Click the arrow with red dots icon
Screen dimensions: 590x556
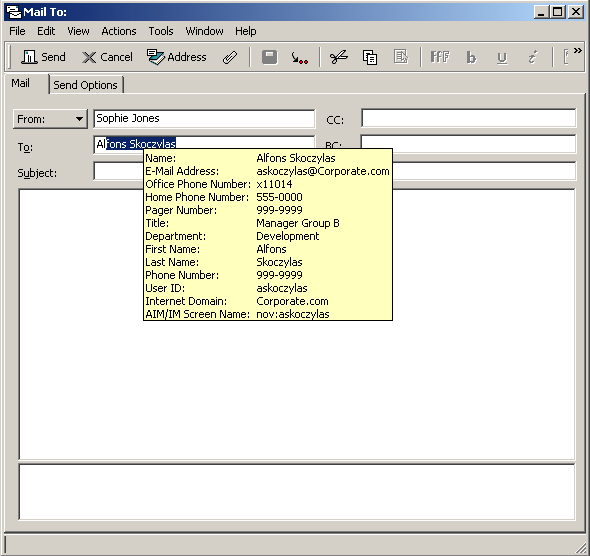300,58
